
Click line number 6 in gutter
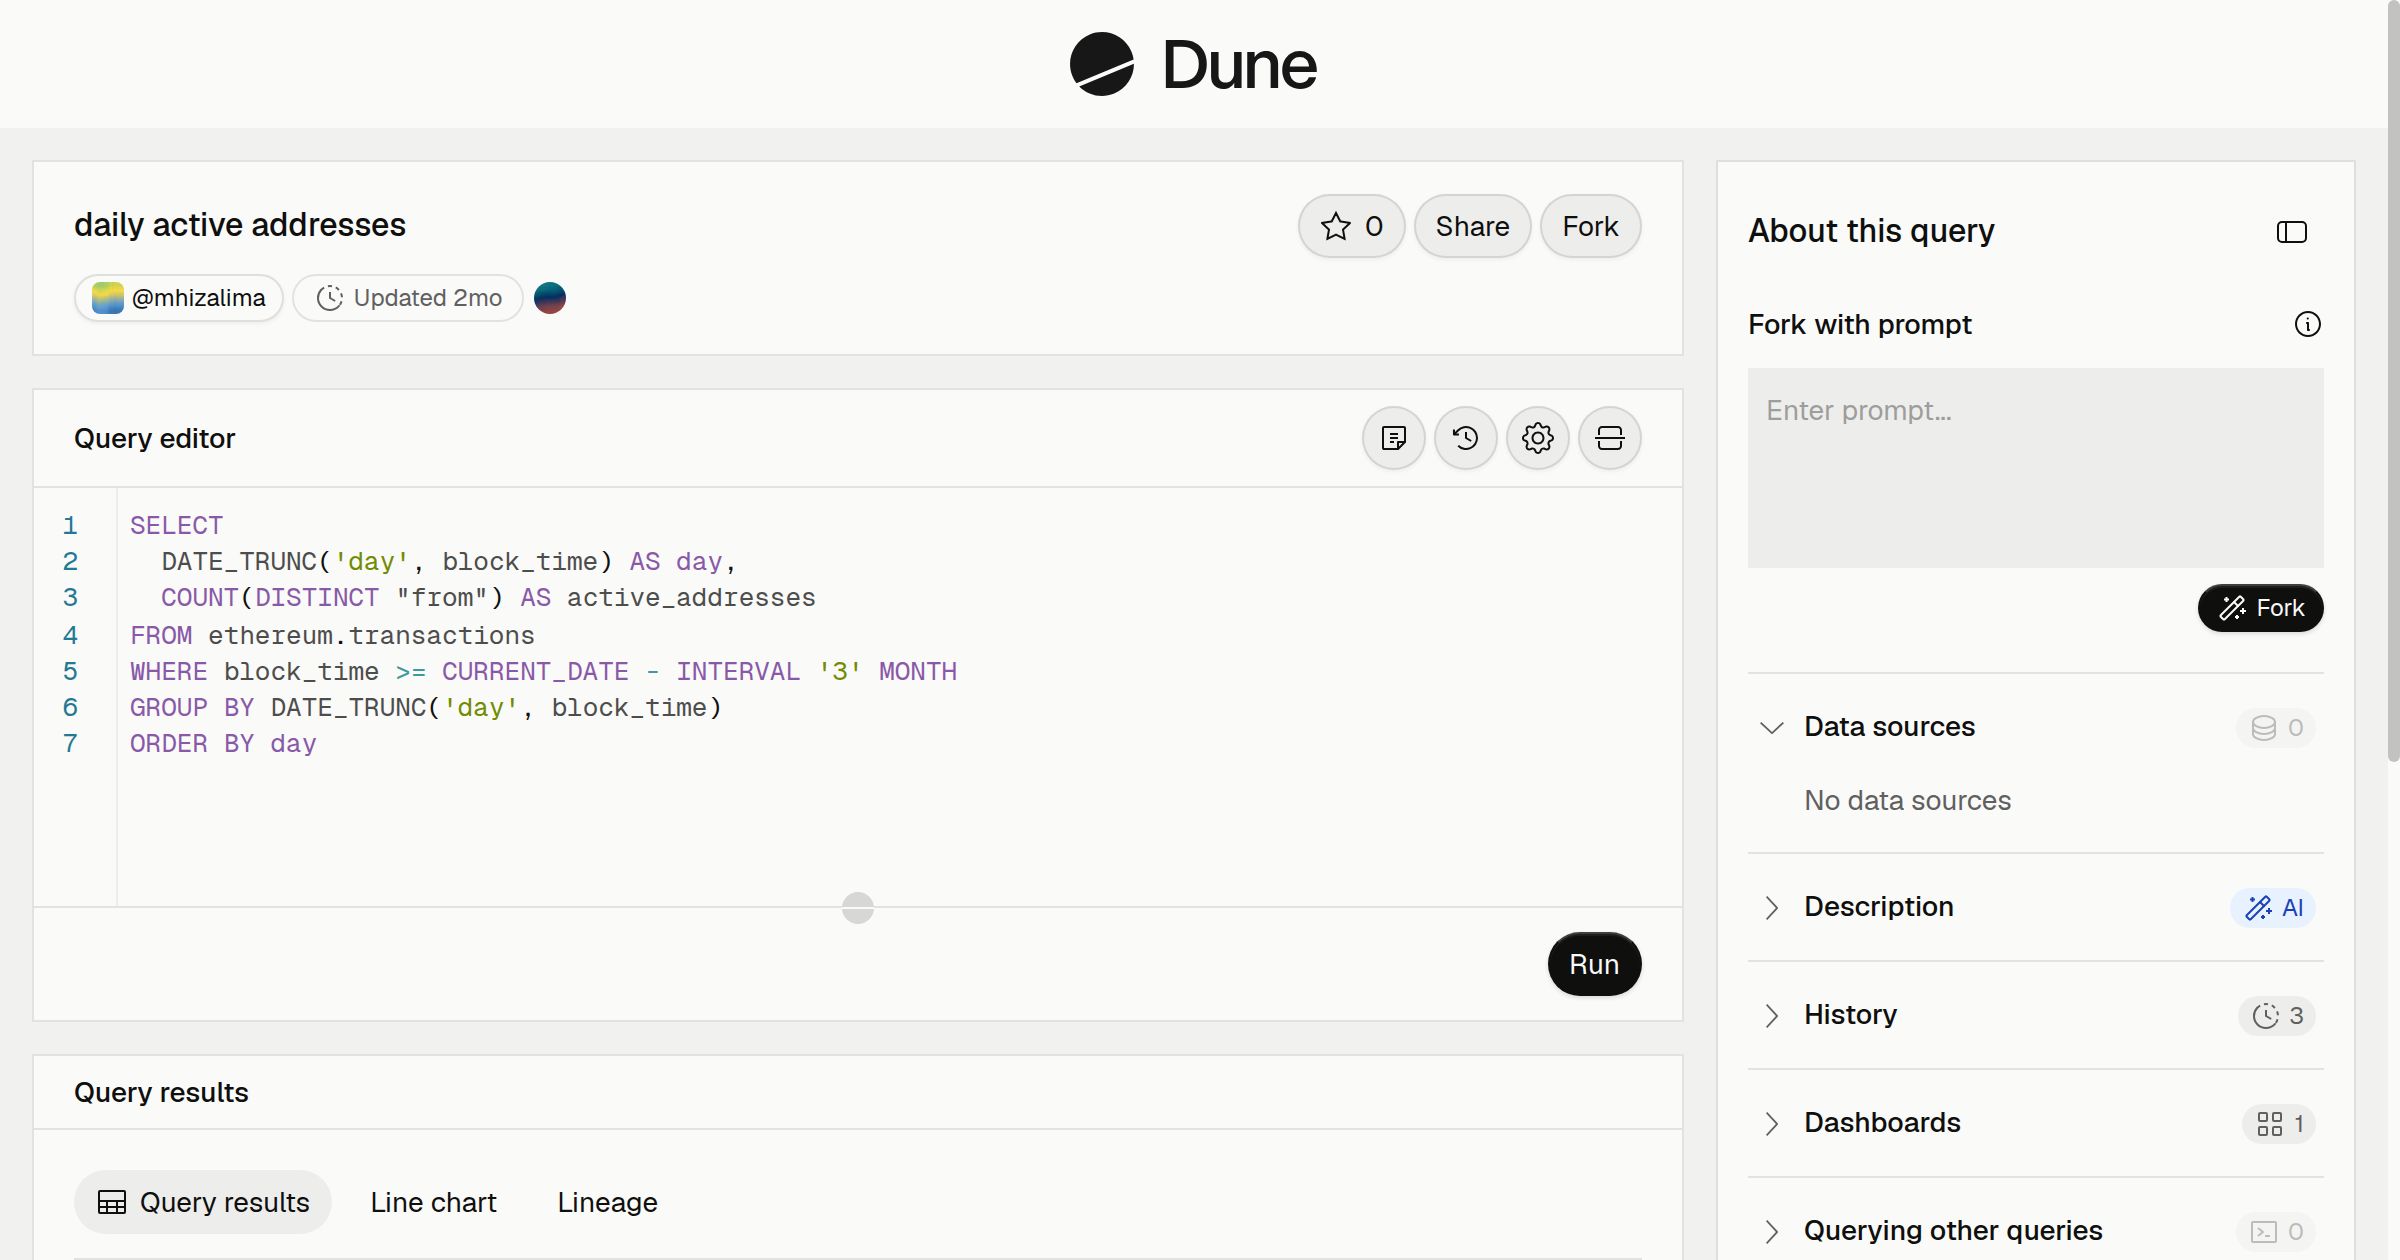(70, 708)
